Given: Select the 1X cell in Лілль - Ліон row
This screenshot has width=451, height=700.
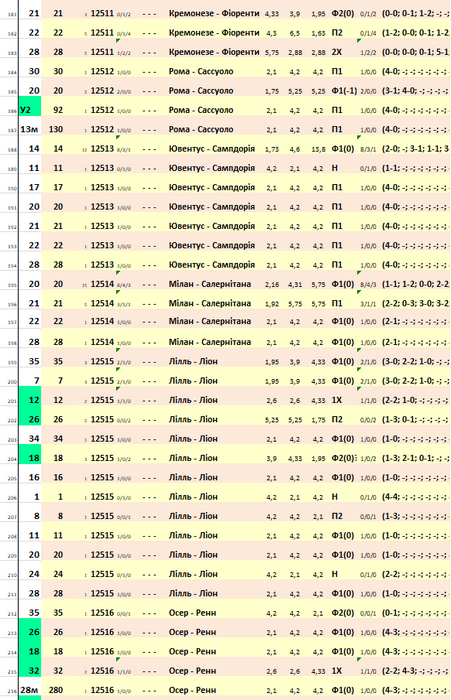Looking at the screenshot, I should tap(336, 400).
